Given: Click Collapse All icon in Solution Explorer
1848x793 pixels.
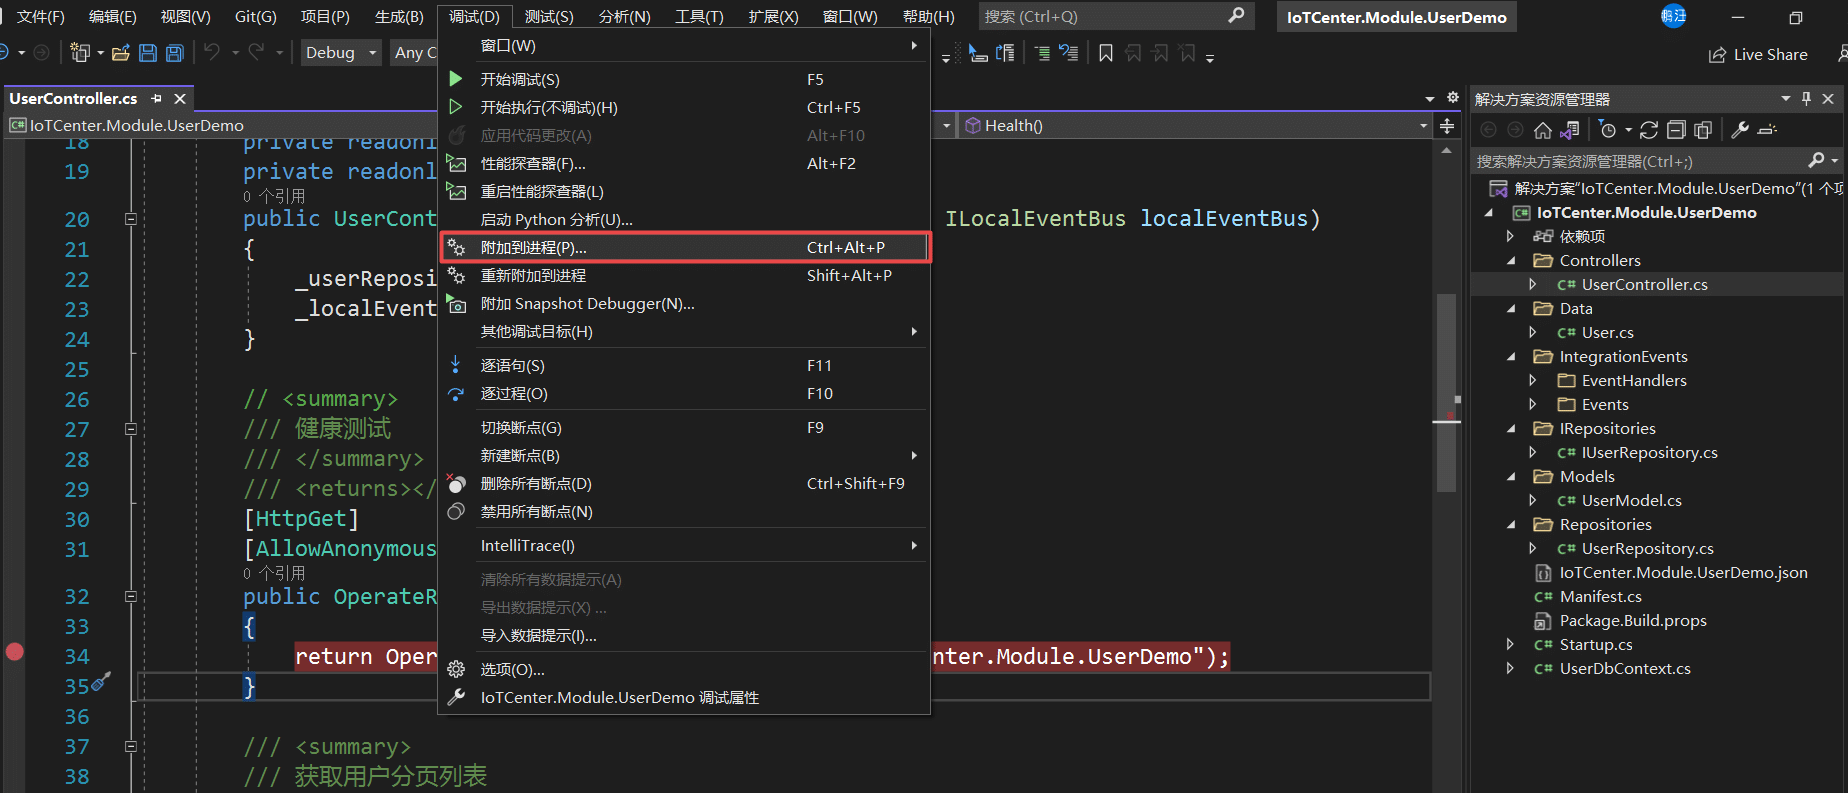Looking at the screenshot, I should [1677, 130].
